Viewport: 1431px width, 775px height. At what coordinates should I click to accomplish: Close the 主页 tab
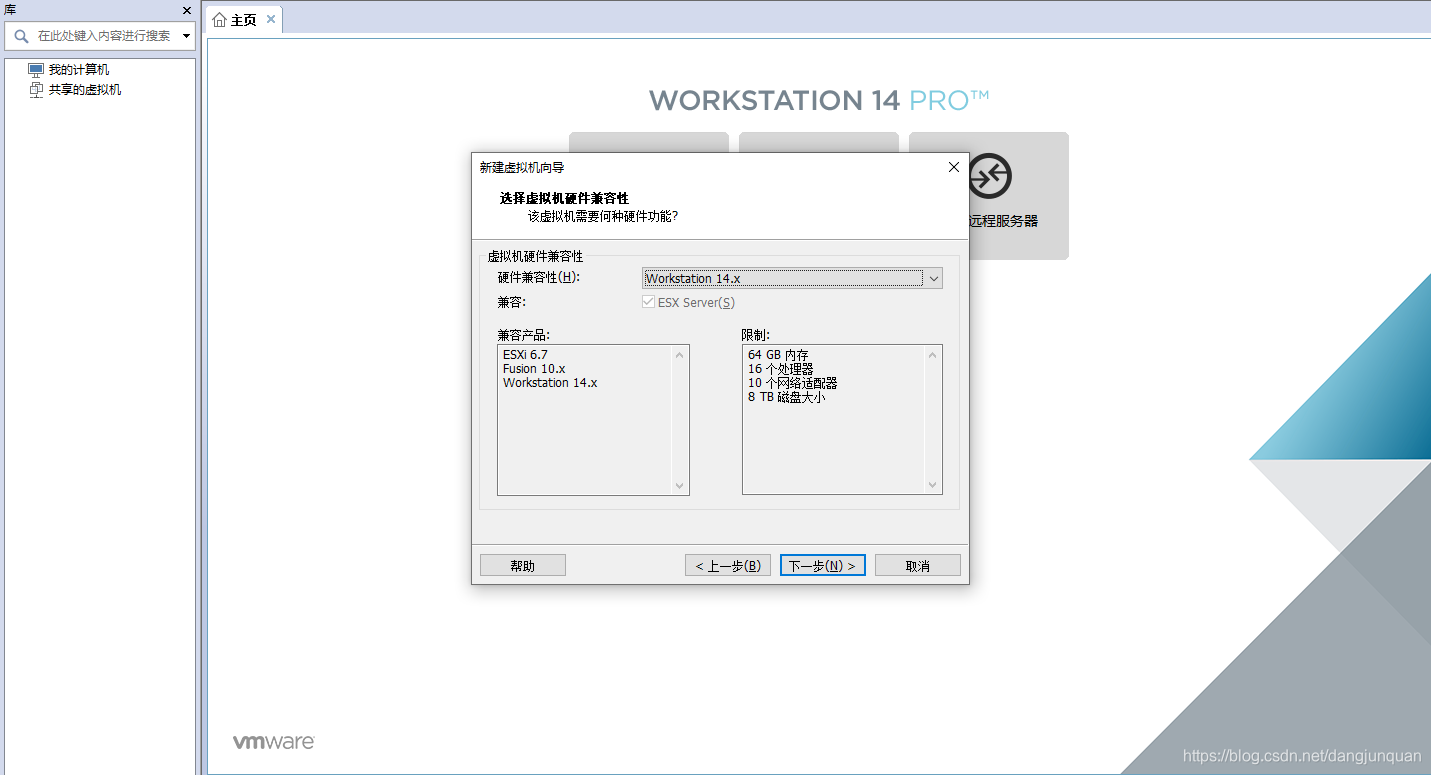270,19
